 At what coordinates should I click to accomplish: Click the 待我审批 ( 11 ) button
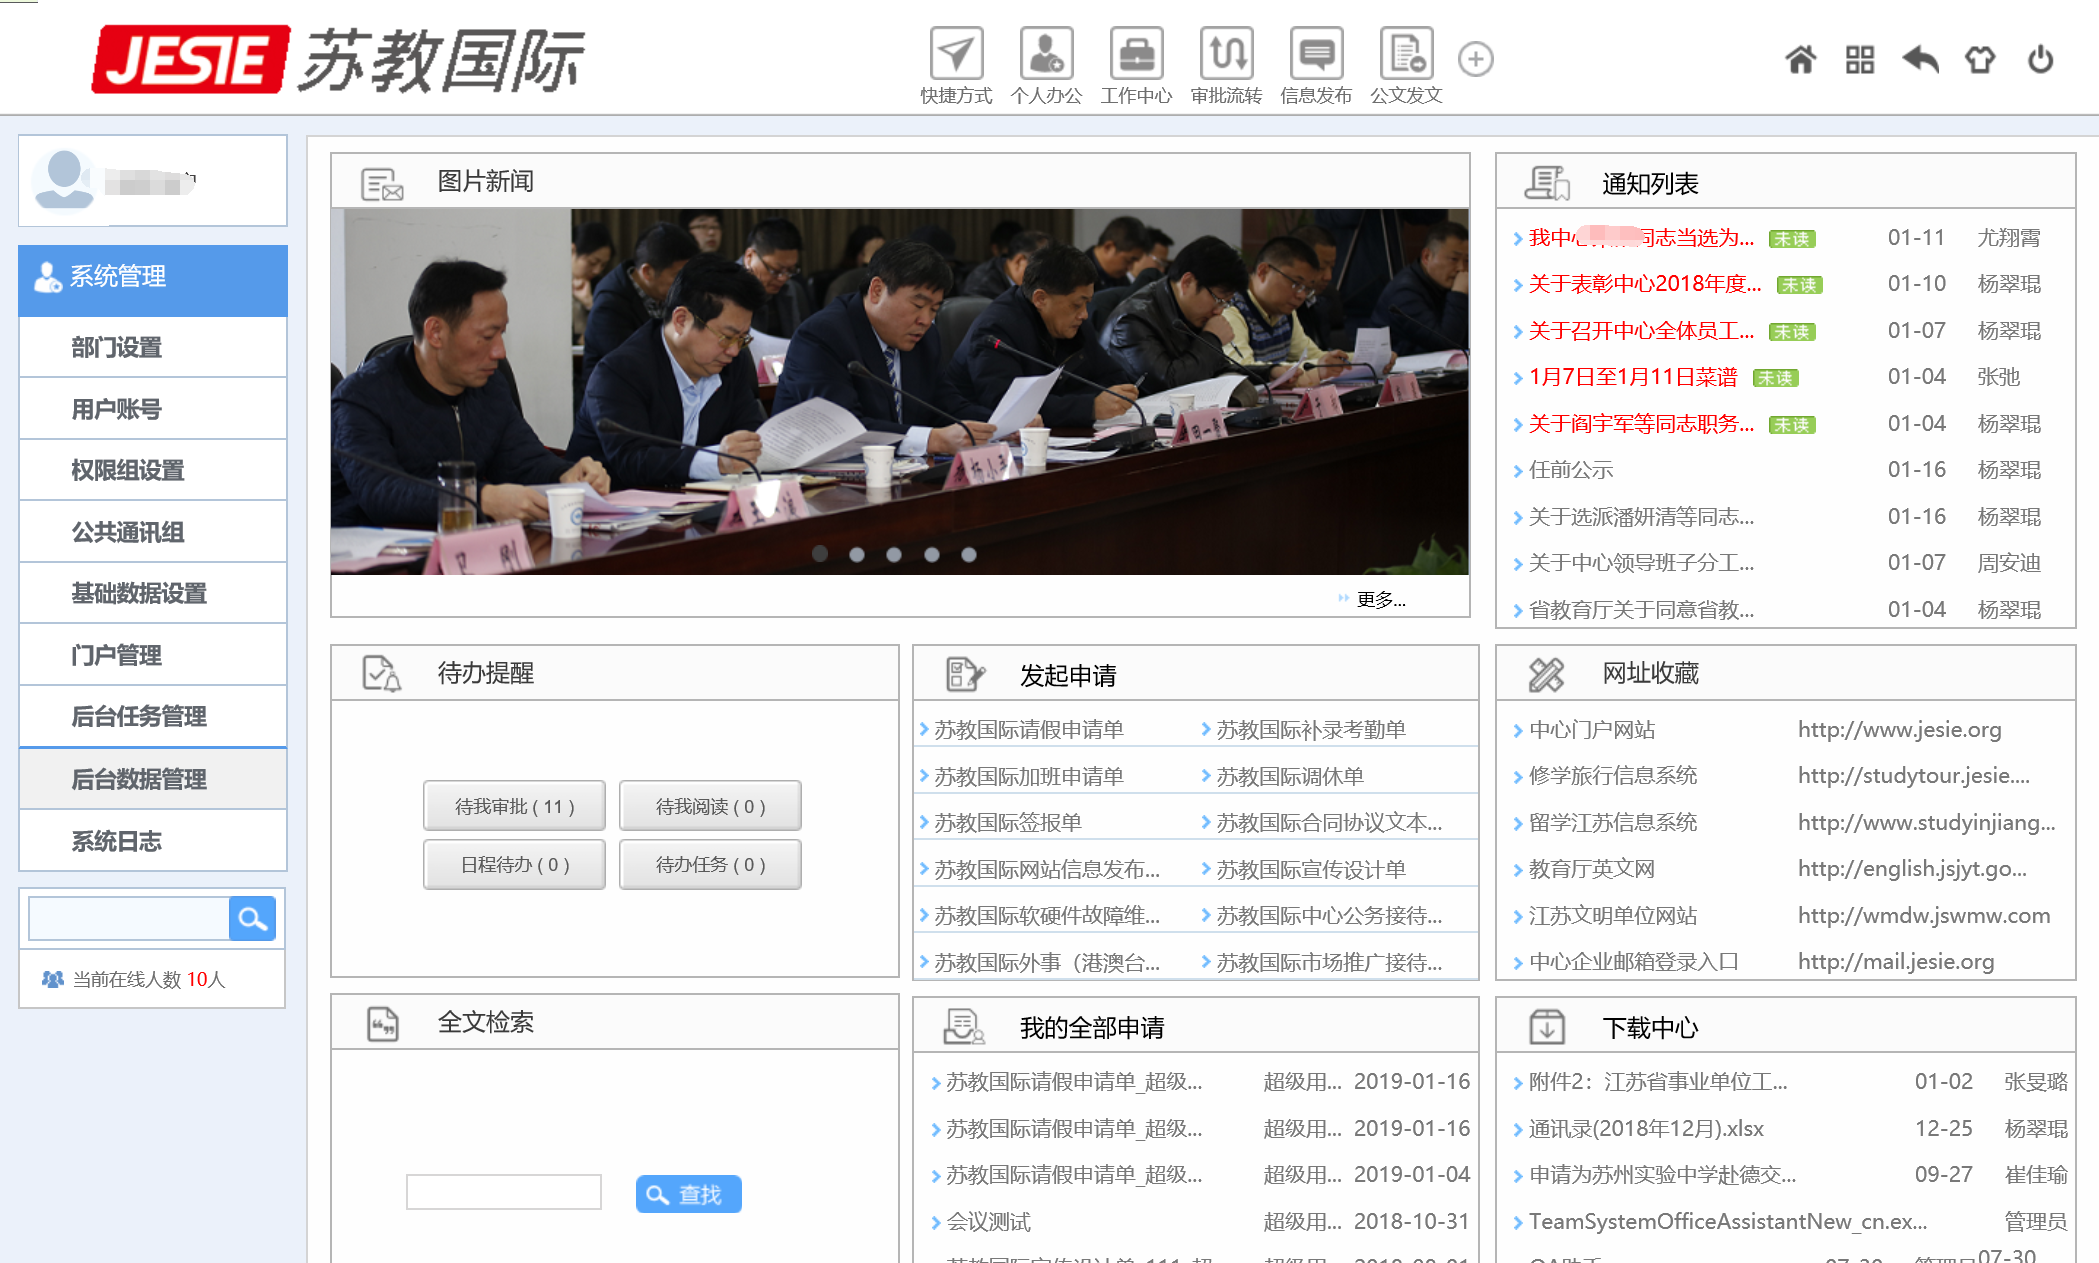pos(513,805)
